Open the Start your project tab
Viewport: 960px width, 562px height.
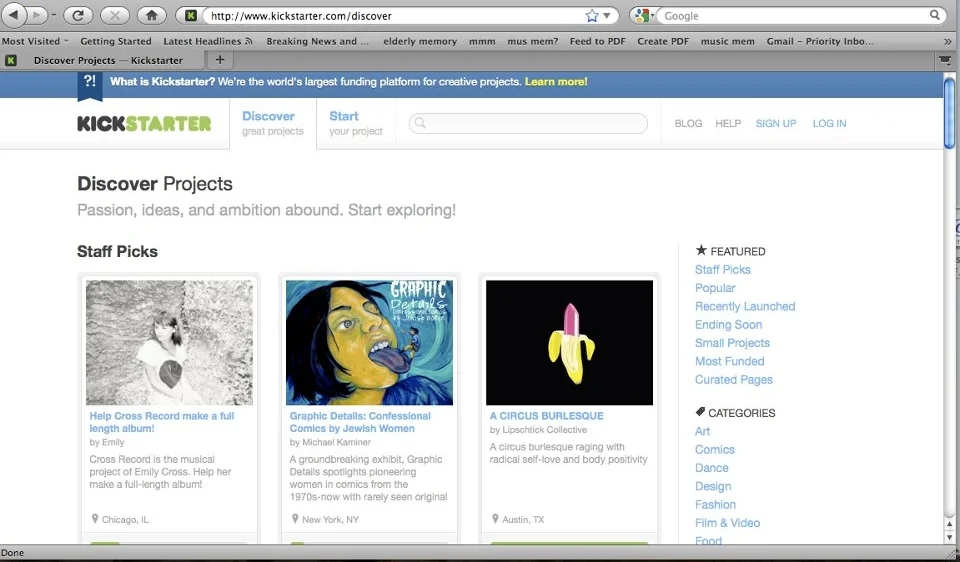pos(356,123)
